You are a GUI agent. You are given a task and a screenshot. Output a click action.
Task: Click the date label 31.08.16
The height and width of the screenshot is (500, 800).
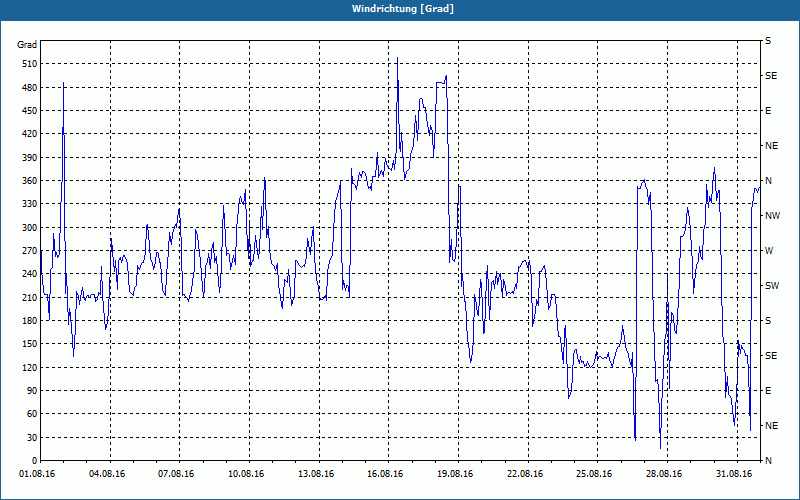(x=734, y=474)
